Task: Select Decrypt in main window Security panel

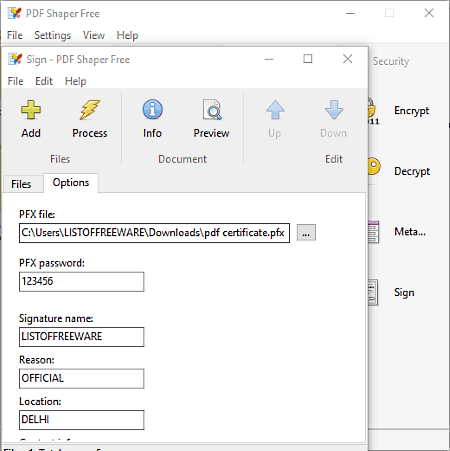Action: tap(412, 171)
